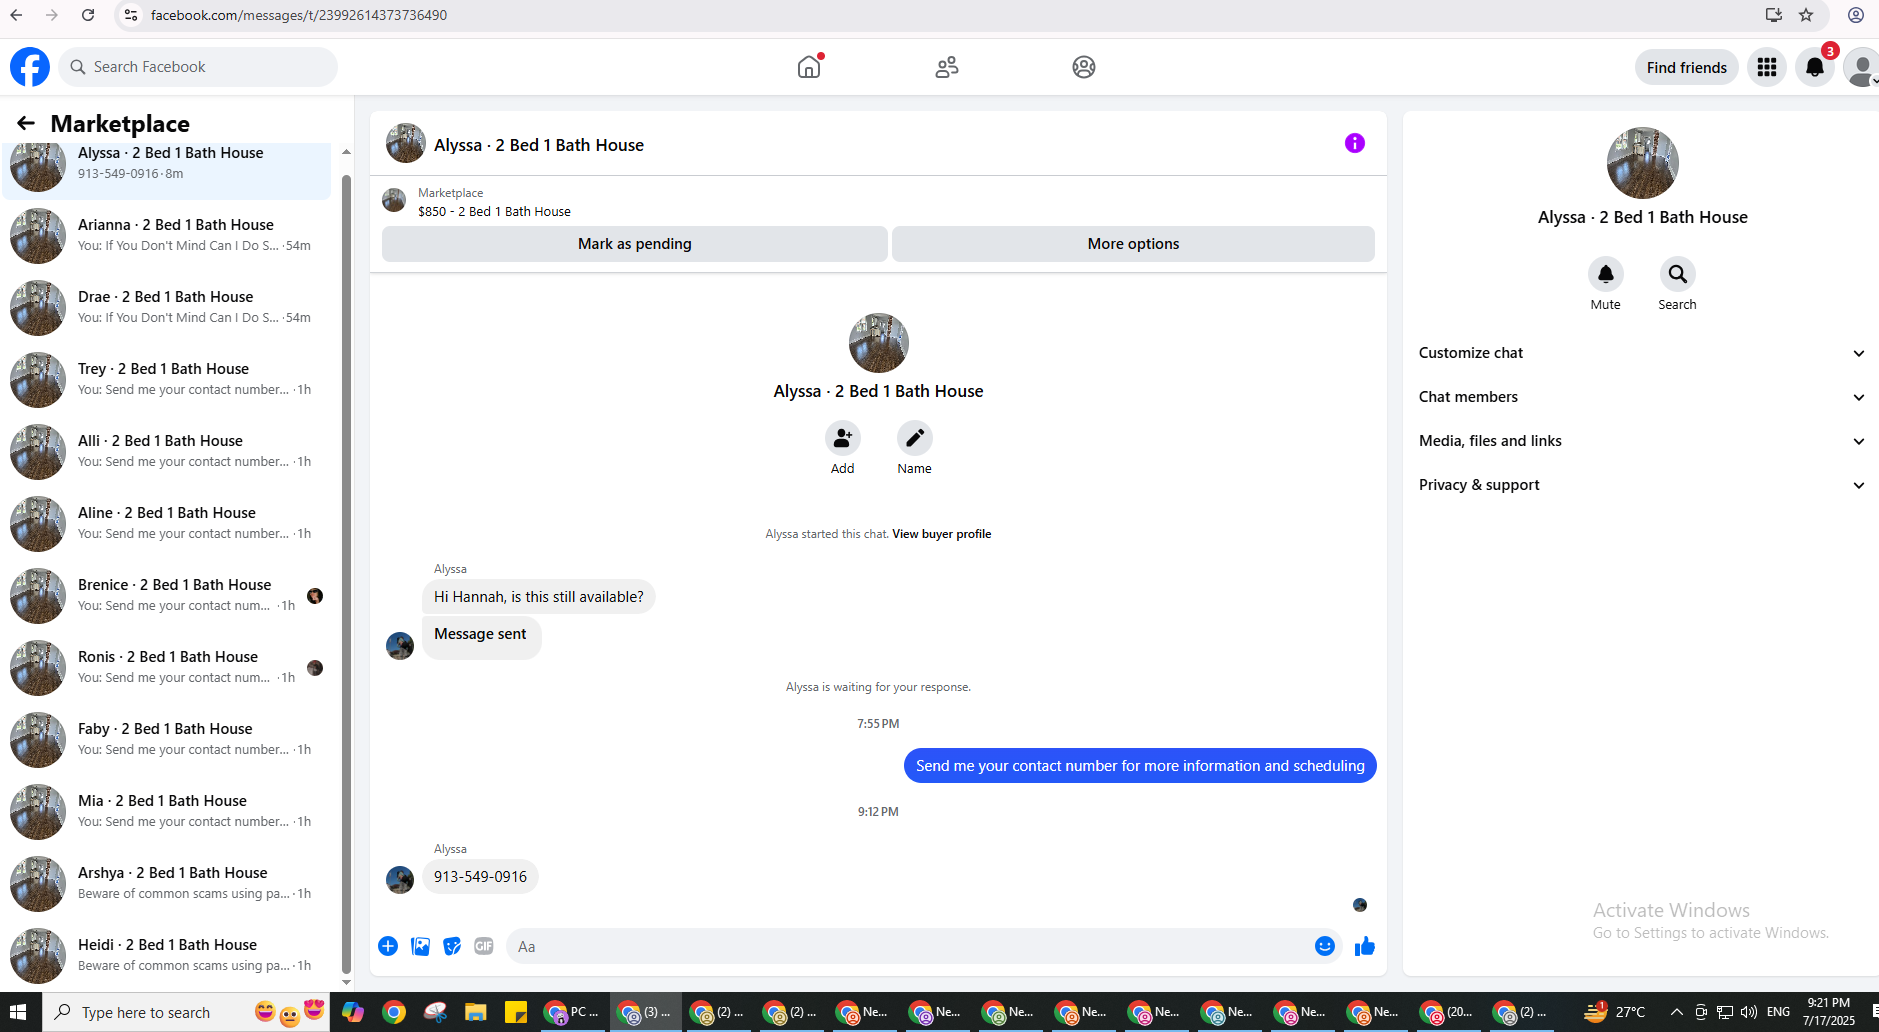
Task: Mute the conversation with Alyssa
Action: (1605, 274)
